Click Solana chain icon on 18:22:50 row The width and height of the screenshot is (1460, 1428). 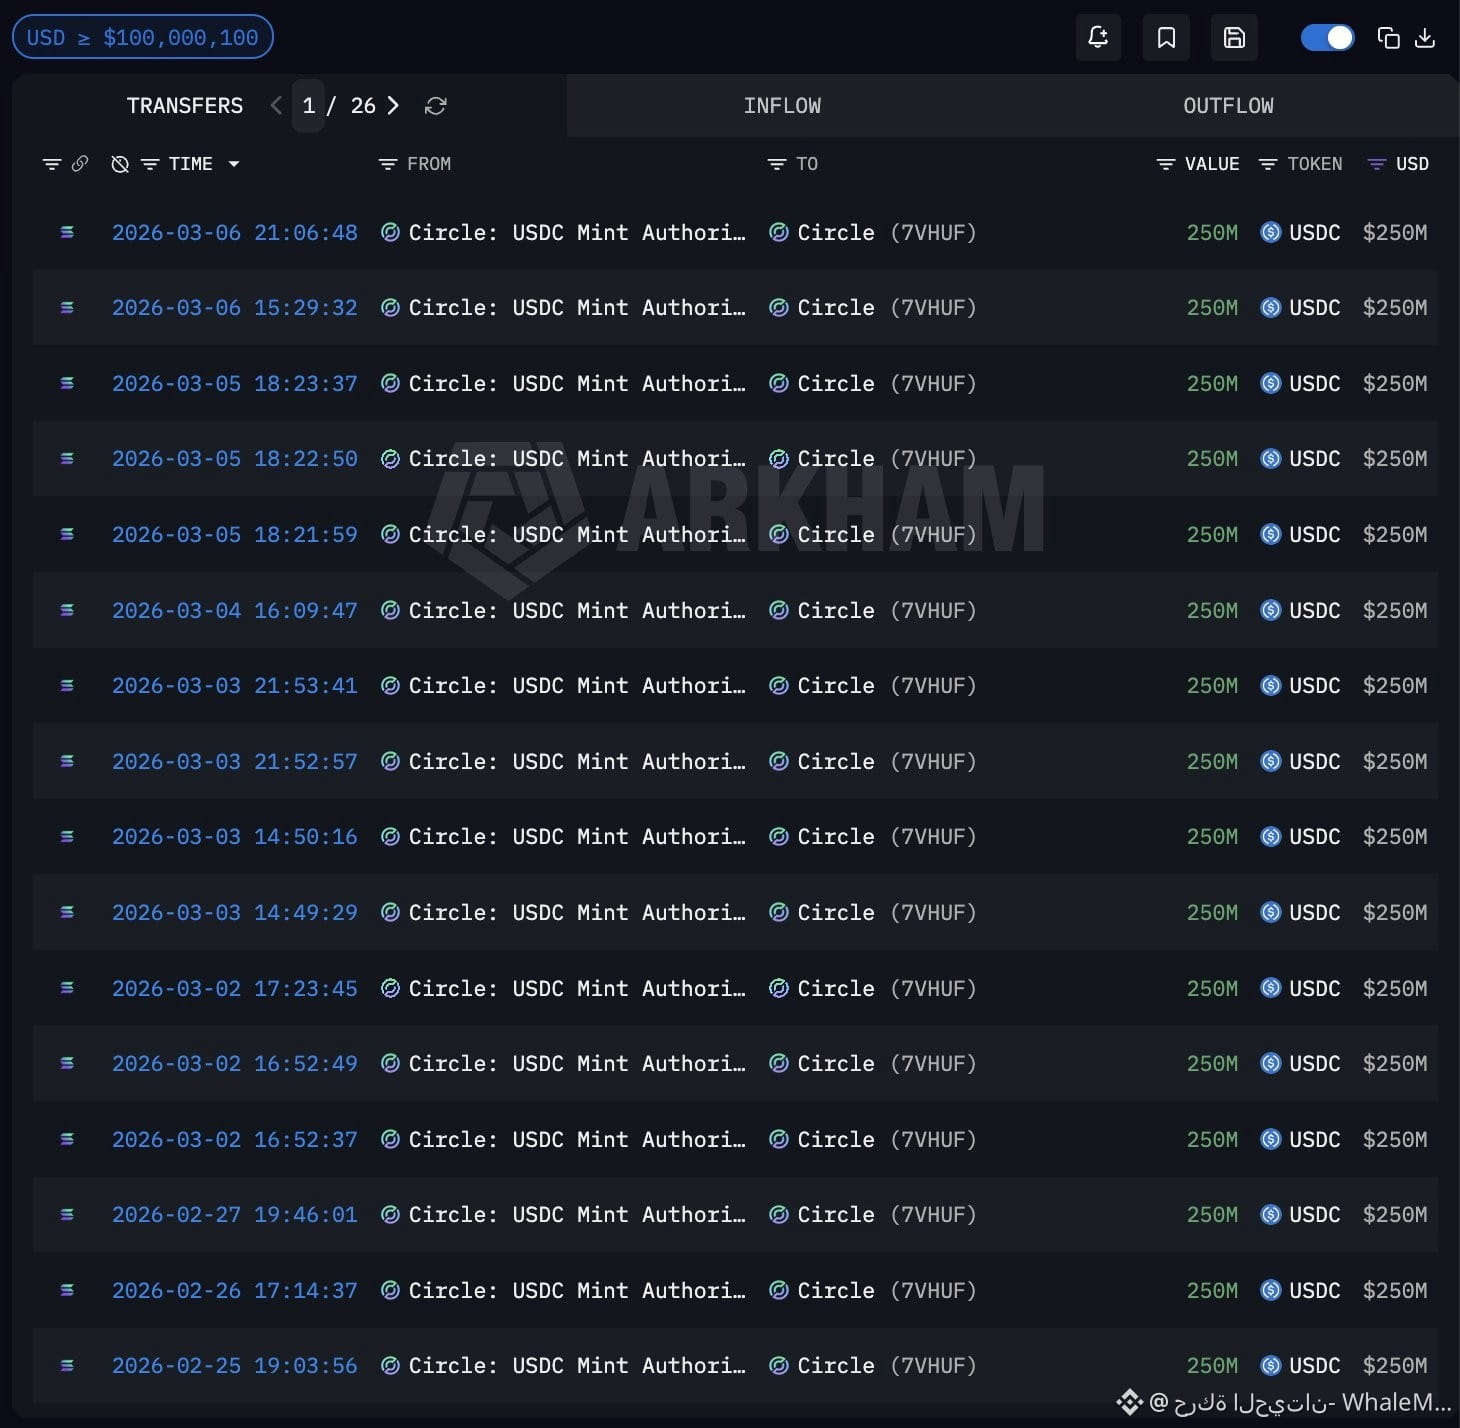[67, 458]
